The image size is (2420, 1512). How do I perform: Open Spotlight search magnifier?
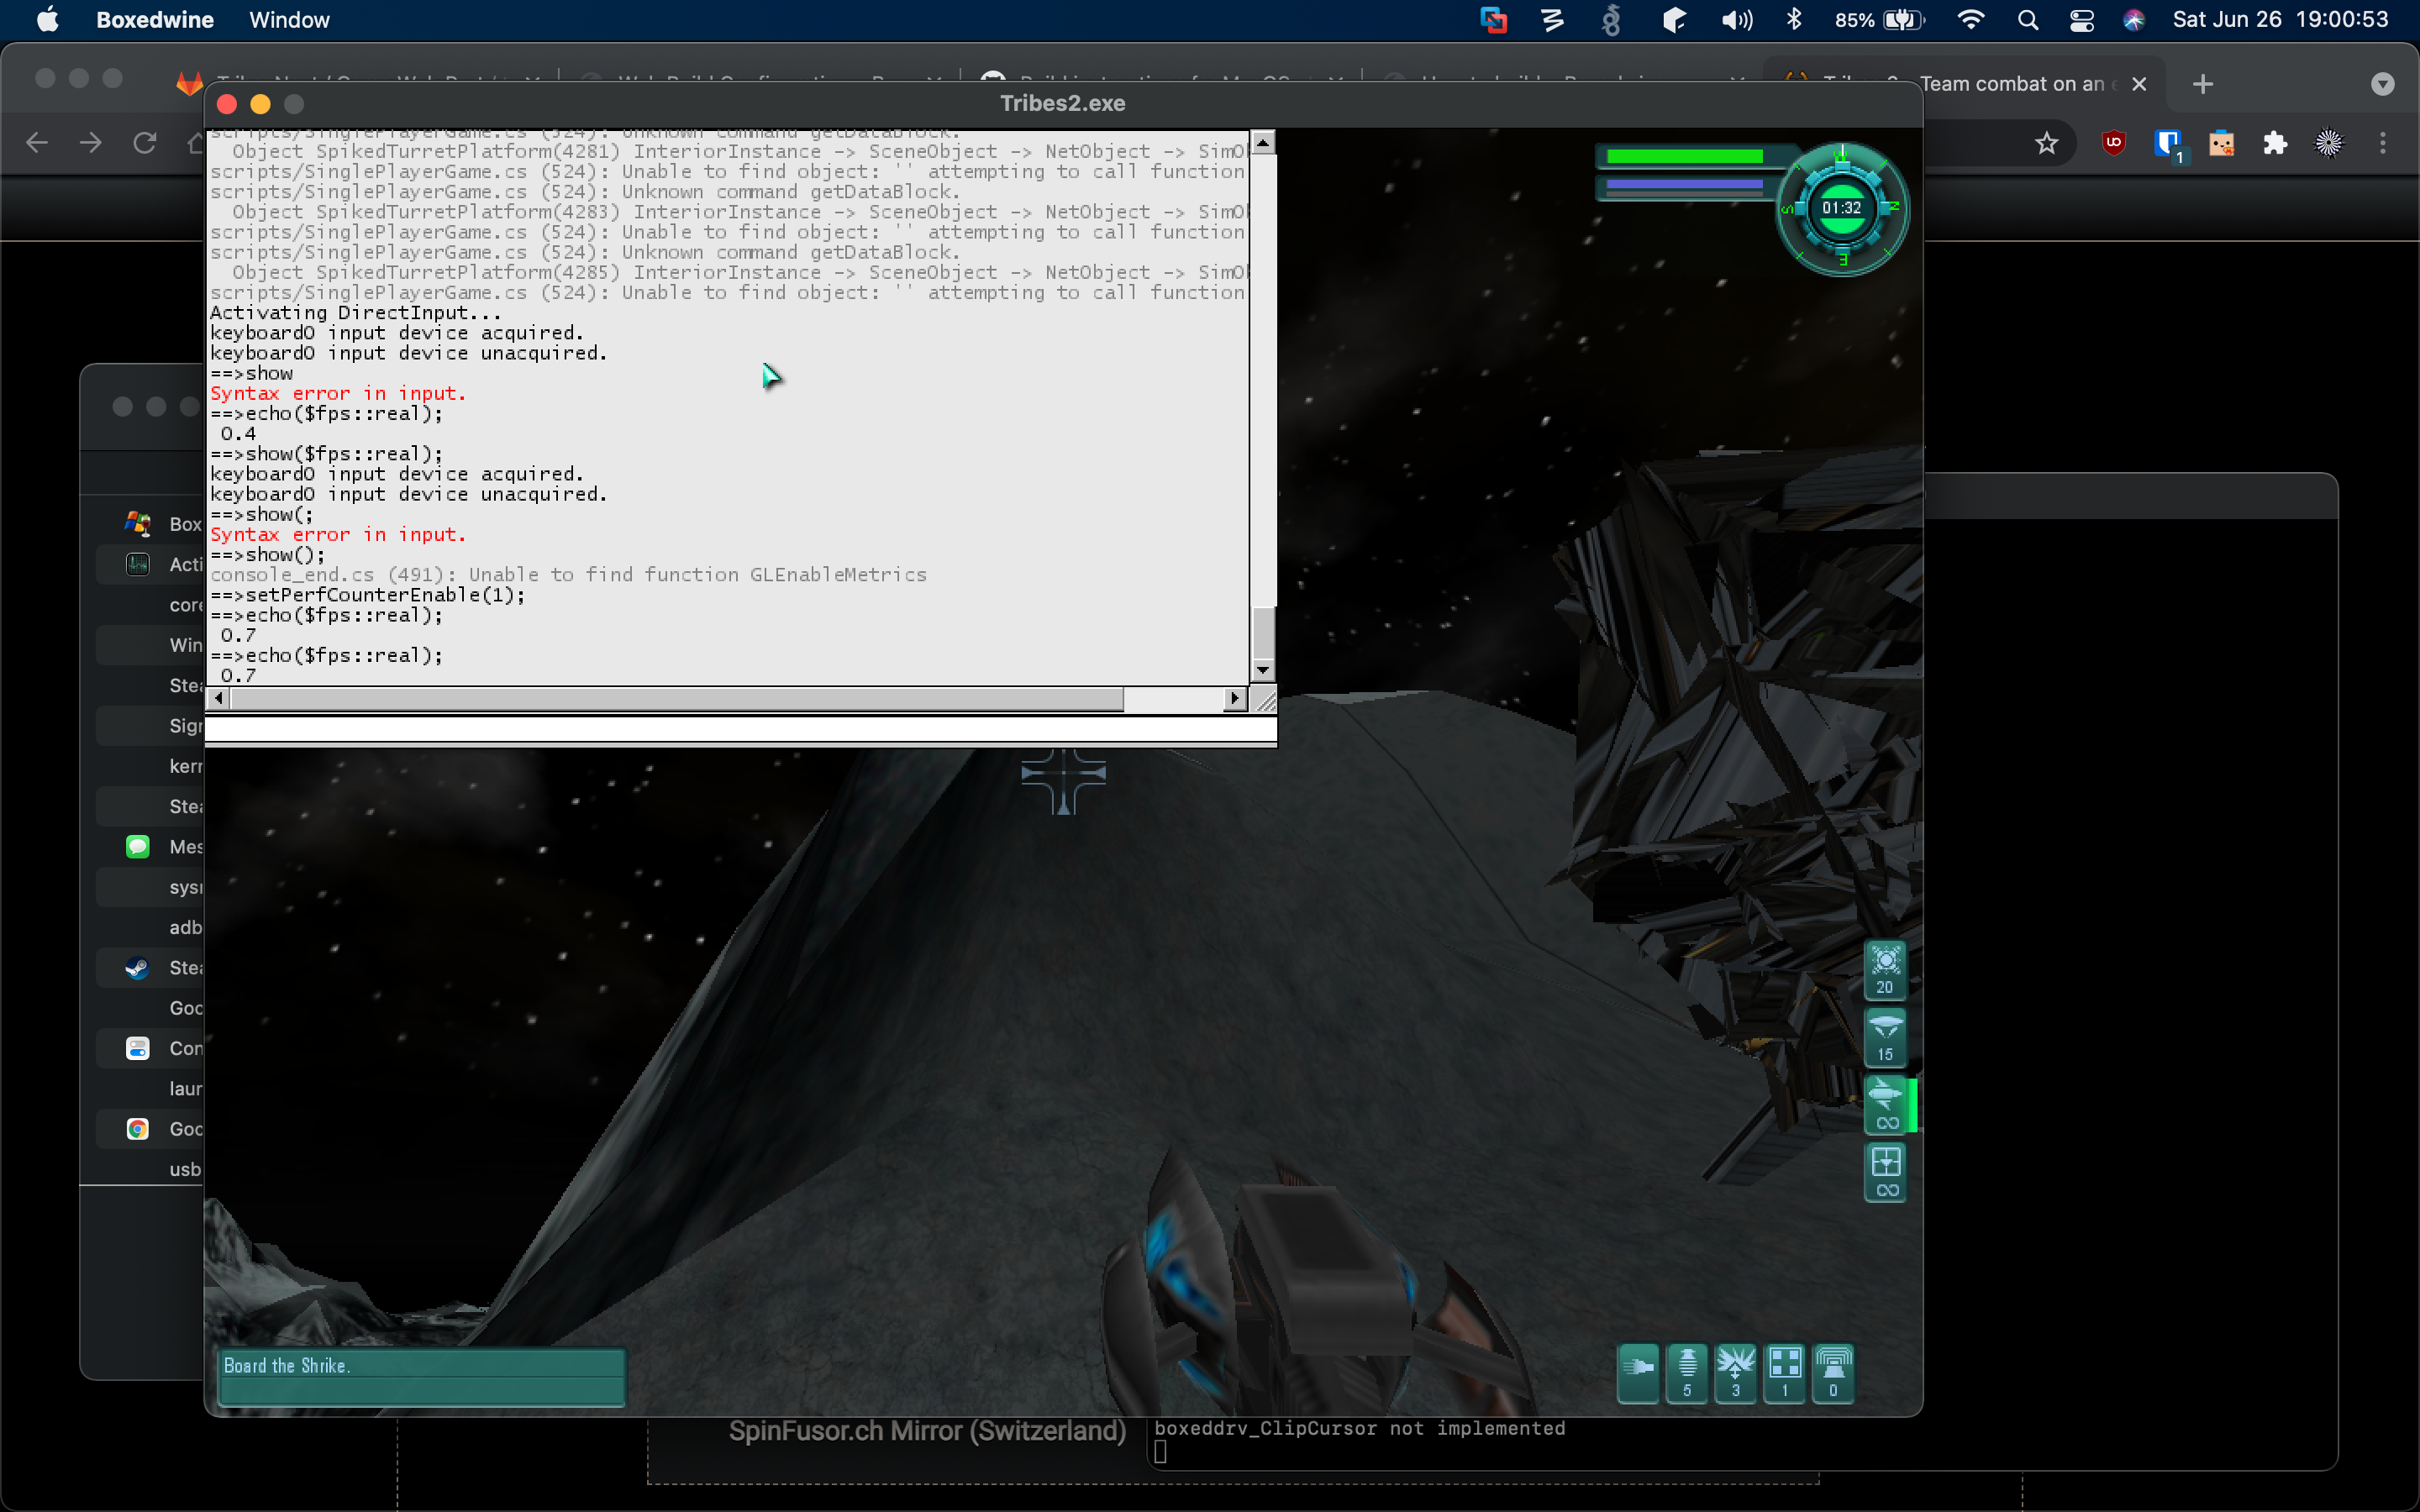[2028, 20]
